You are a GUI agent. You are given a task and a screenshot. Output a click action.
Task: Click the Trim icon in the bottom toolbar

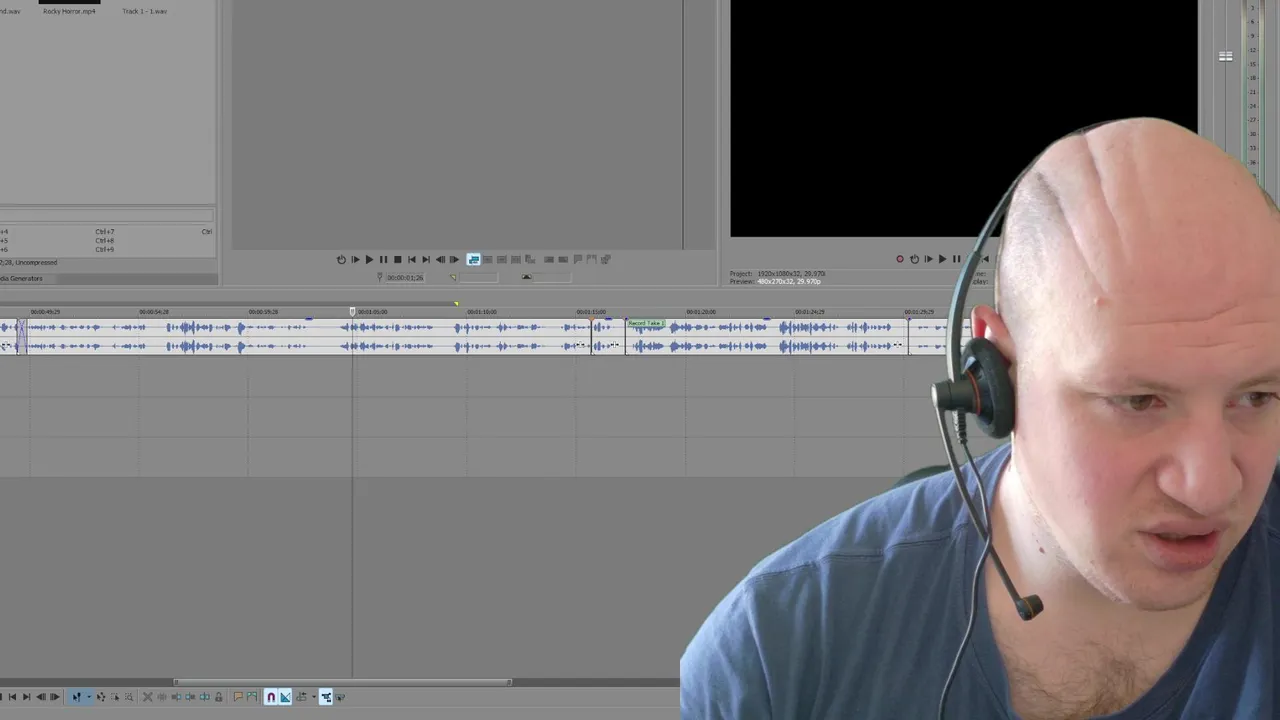(162, 697)
